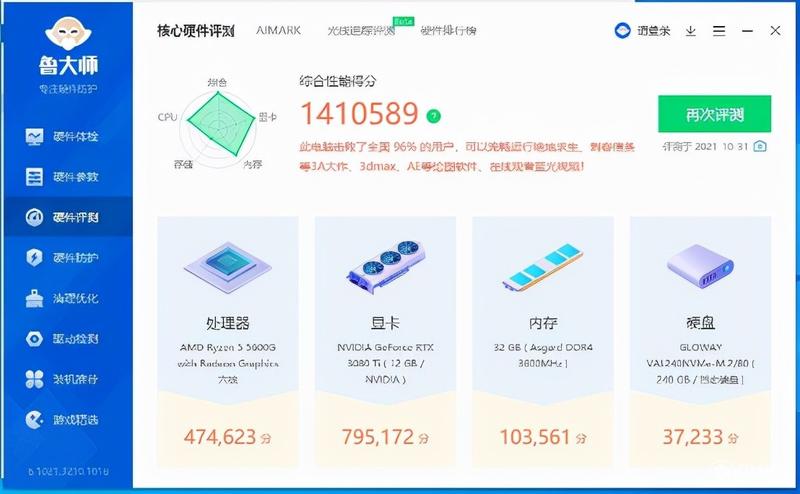Click the 硬盘 drive illustration
The height and width of the screenshot is (494, 800).
coord(700,267)
